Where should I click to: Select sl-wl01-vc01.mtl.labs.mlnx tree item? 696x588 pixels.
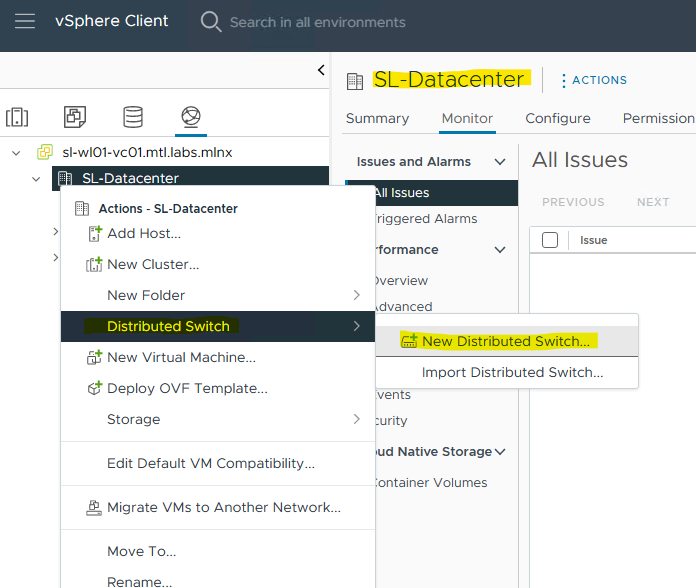click(x=147, y=152)
